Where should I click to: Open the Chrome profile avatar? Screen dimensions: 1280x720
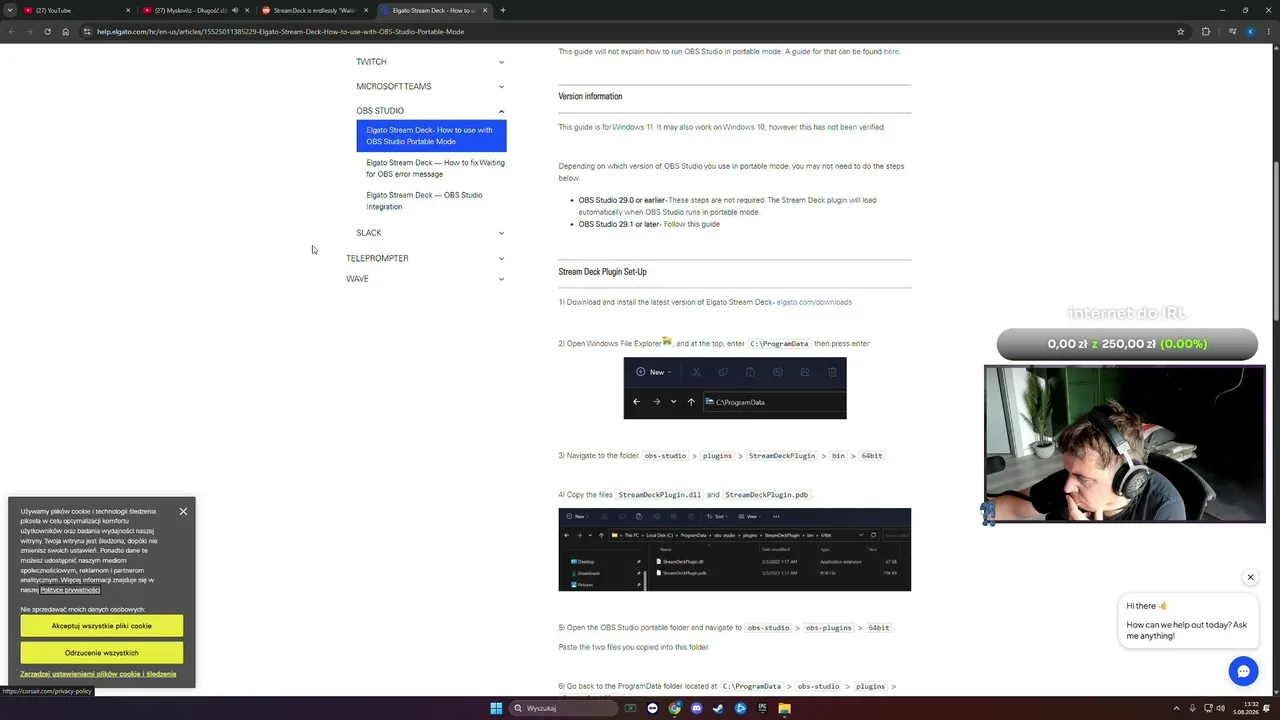coord(1250,31)
